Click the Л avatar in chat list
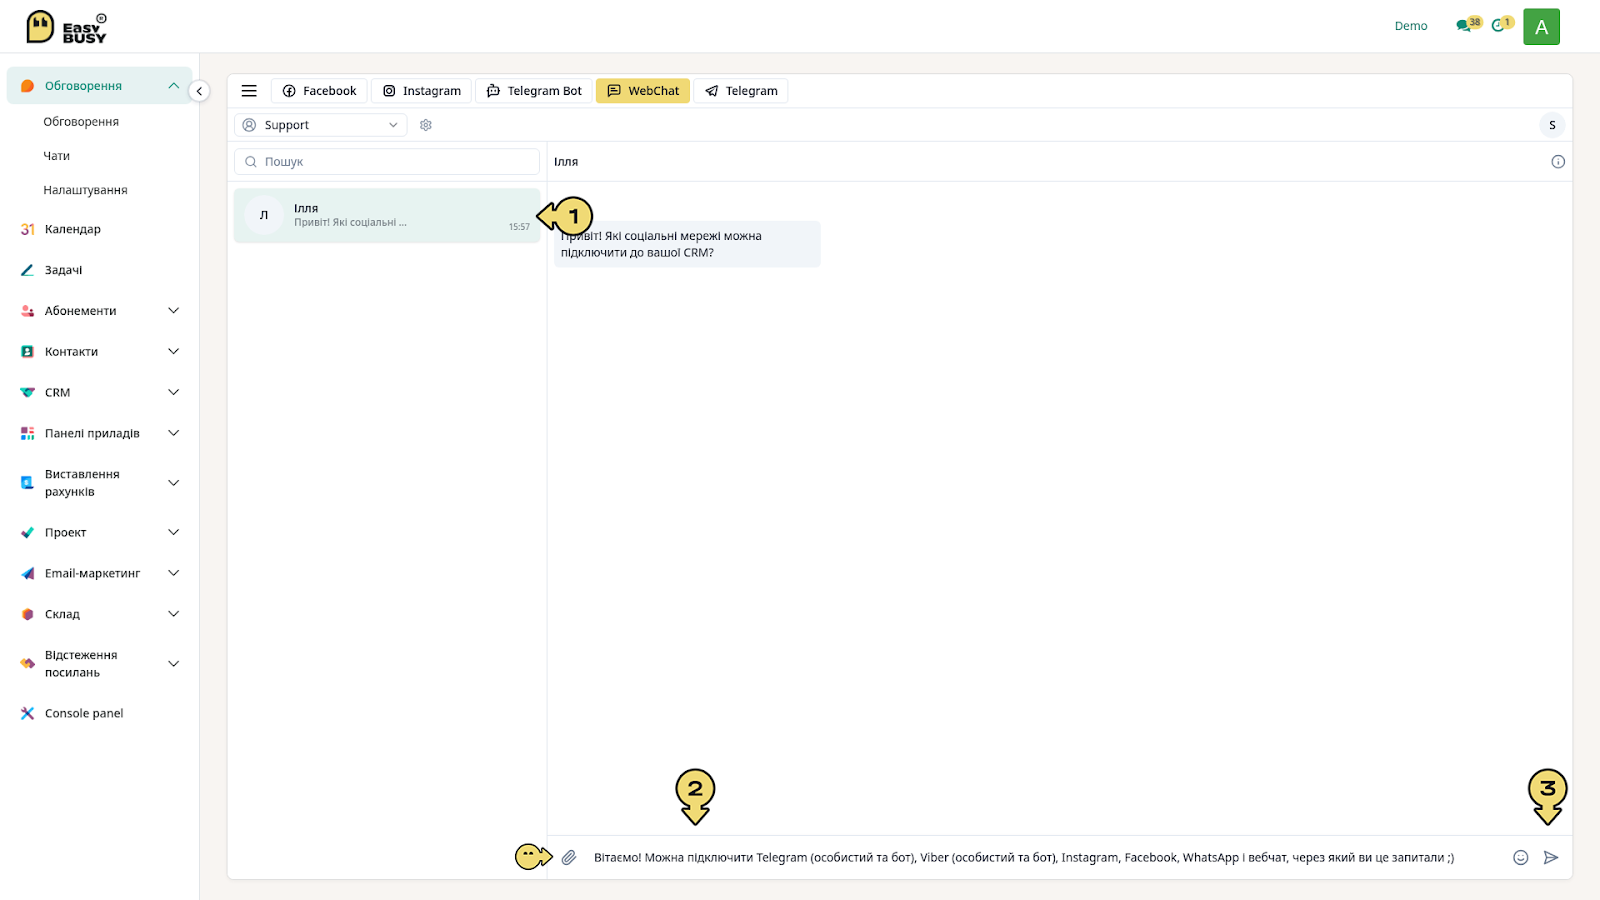Viewport: 1600px width, 900px height. click(x=264, y=215)
